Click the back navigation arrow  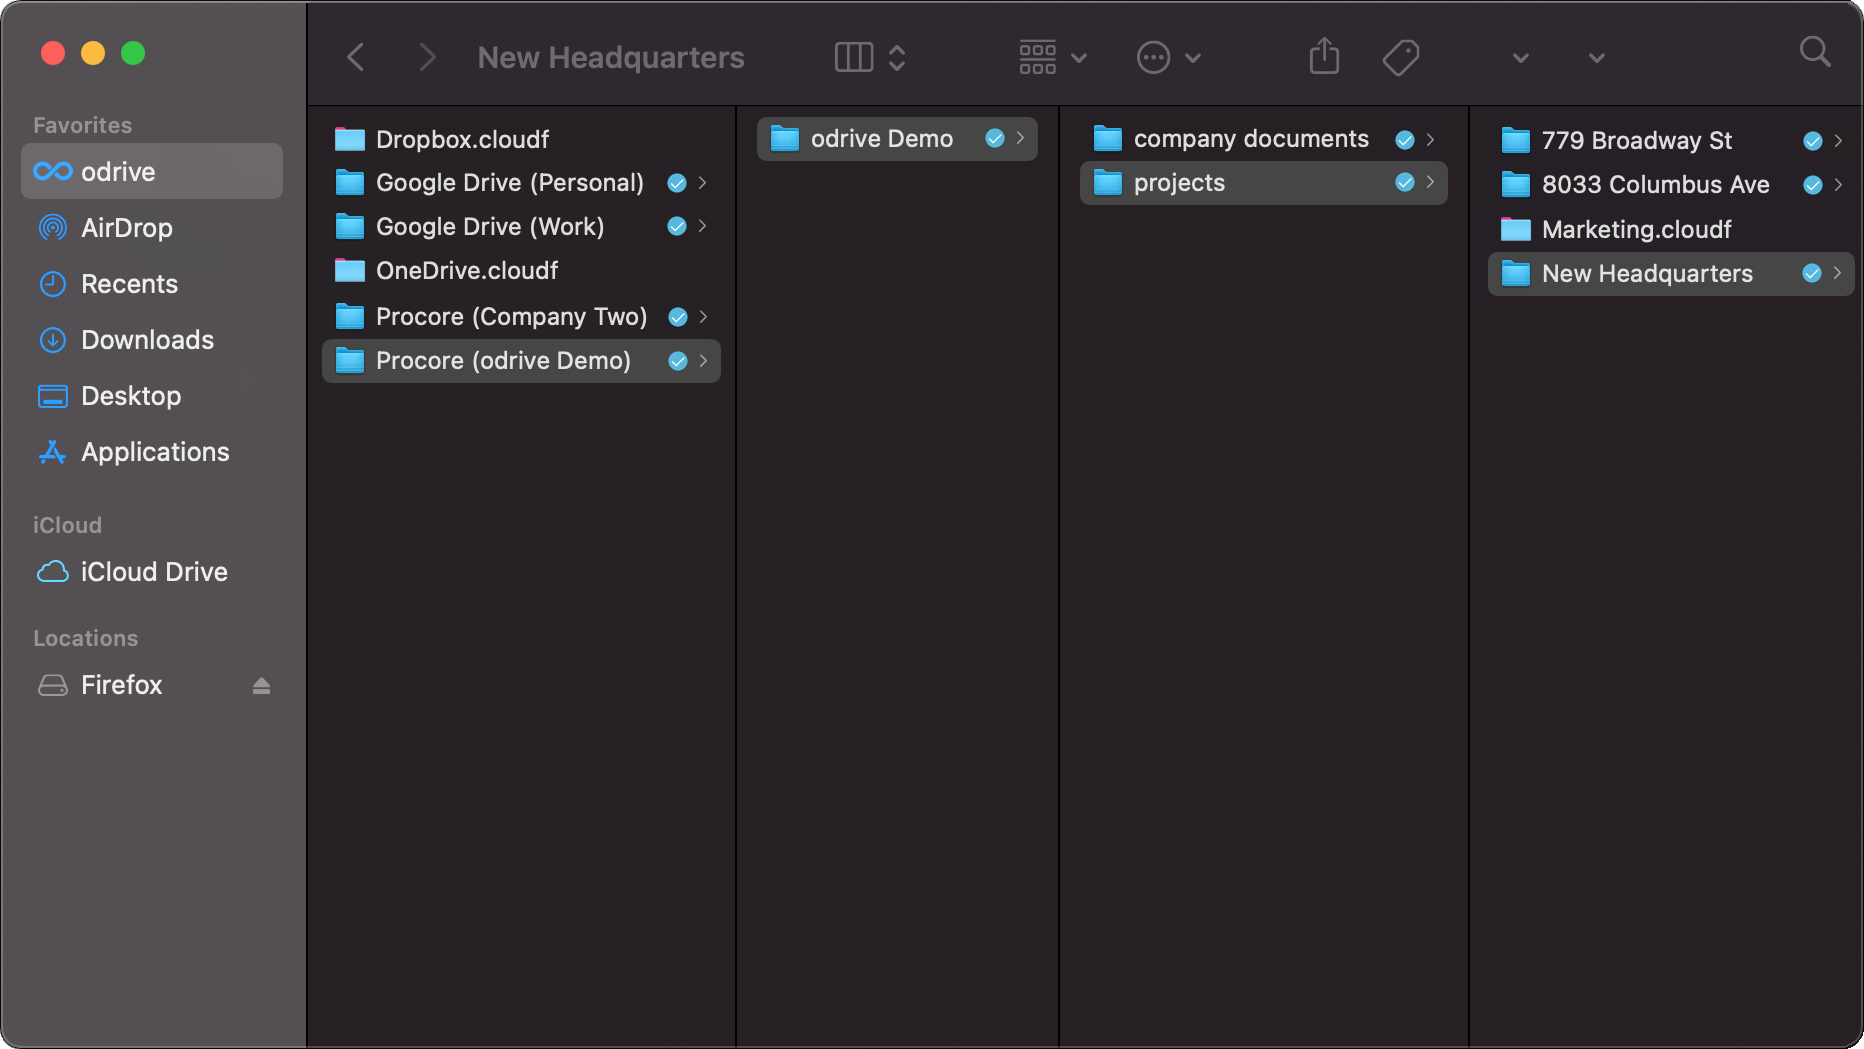tap(356, 57)
